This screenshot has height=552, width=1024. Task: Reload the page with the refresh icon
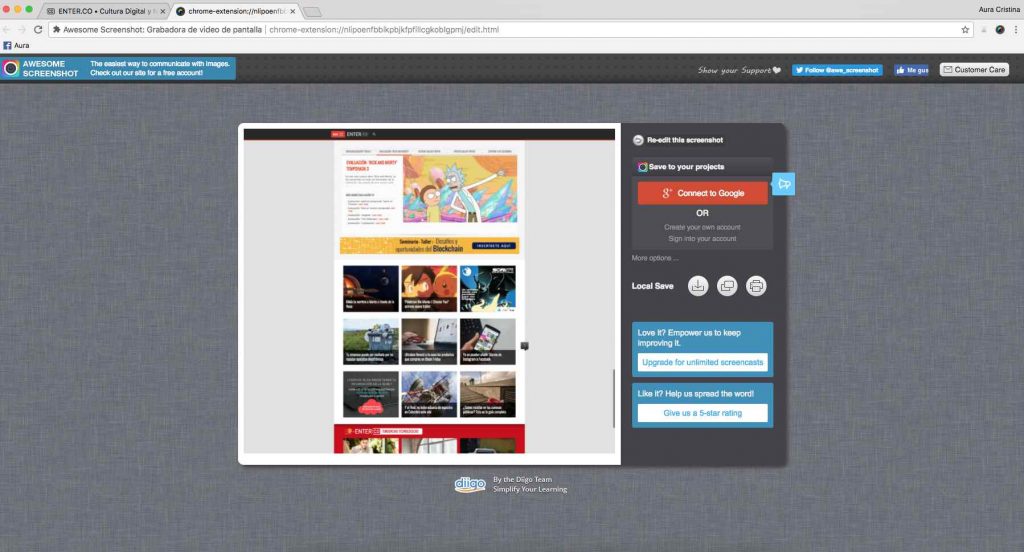pyautogui.click(x=38, y=30)
